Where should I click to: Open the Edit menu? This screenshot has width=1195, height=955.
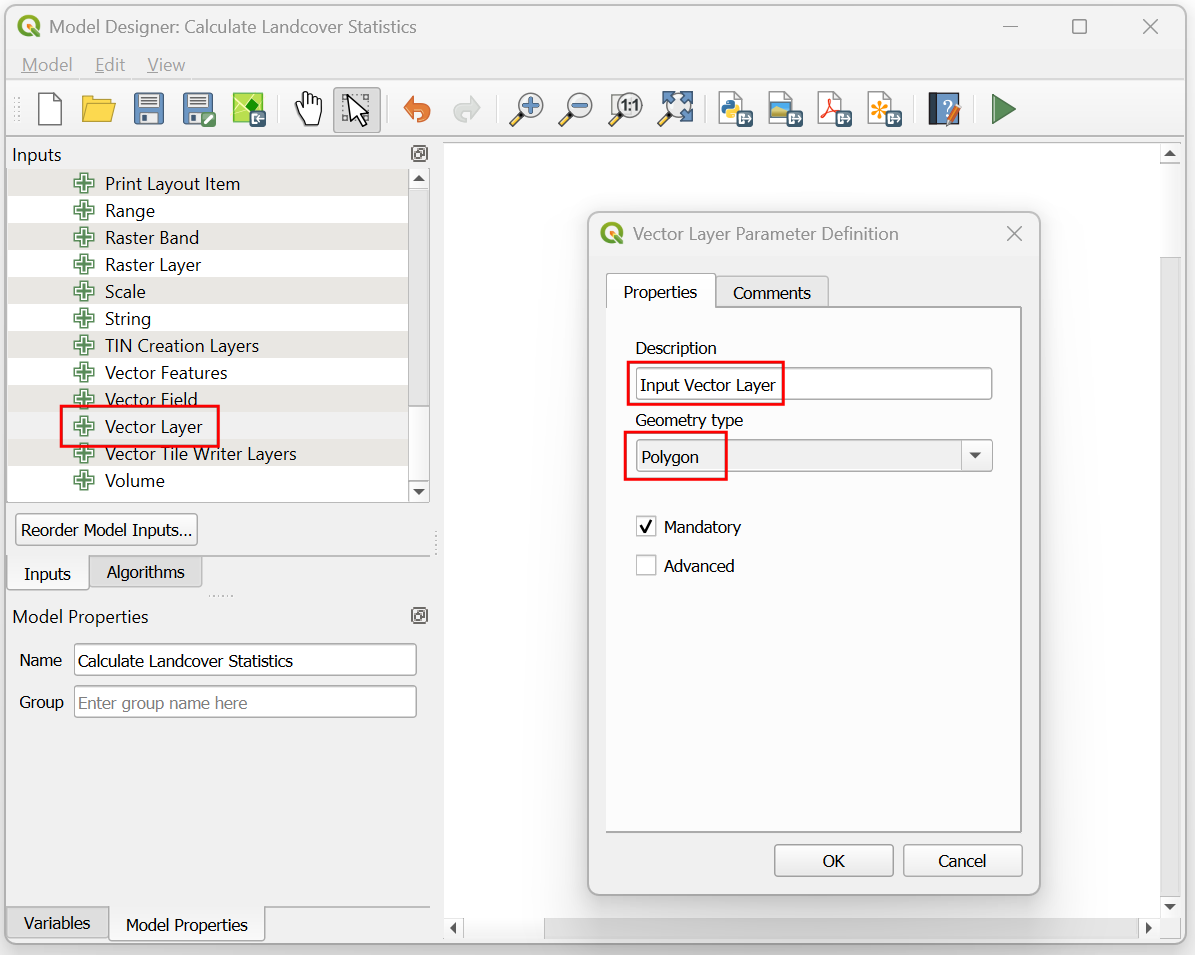pyautogui.click(x=110, y=65)
